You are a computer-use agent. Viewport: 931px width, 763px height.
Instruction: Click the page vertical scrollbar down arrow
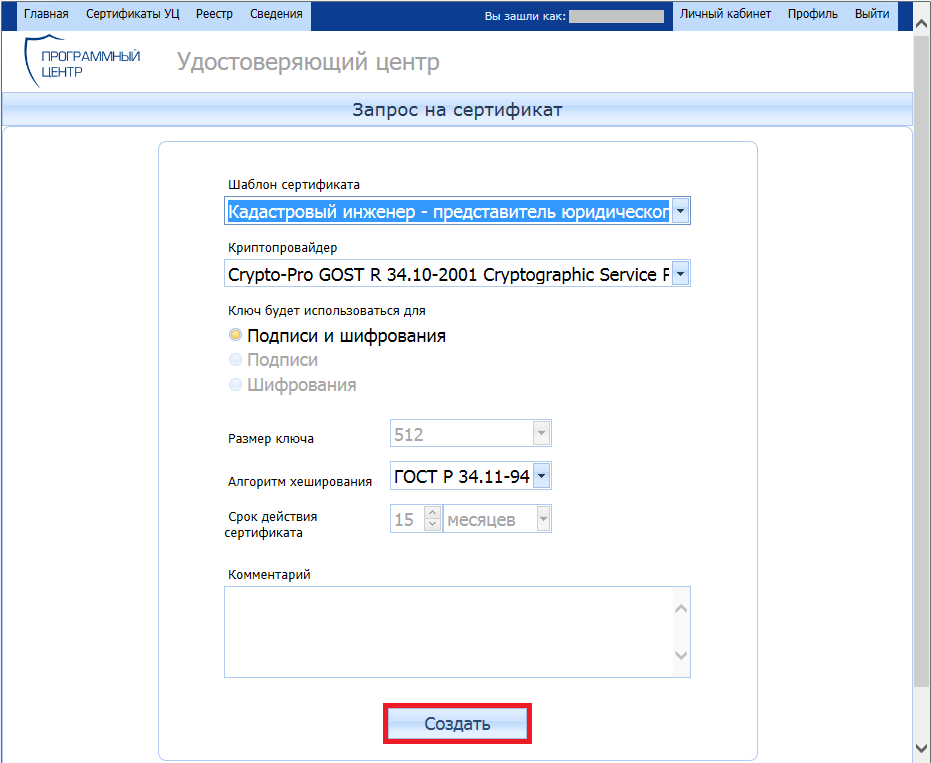(921, 749)
